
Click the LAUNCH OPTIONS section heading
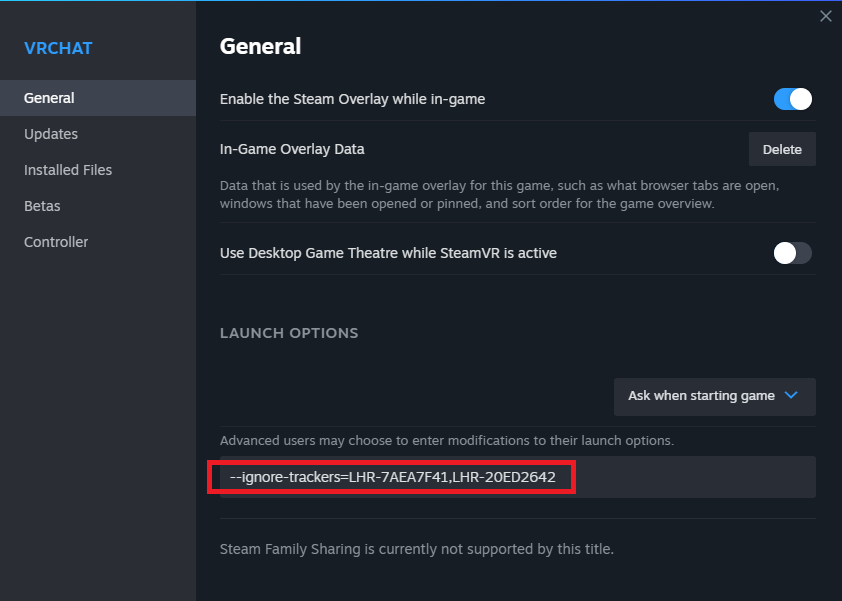tap(289, 333)
